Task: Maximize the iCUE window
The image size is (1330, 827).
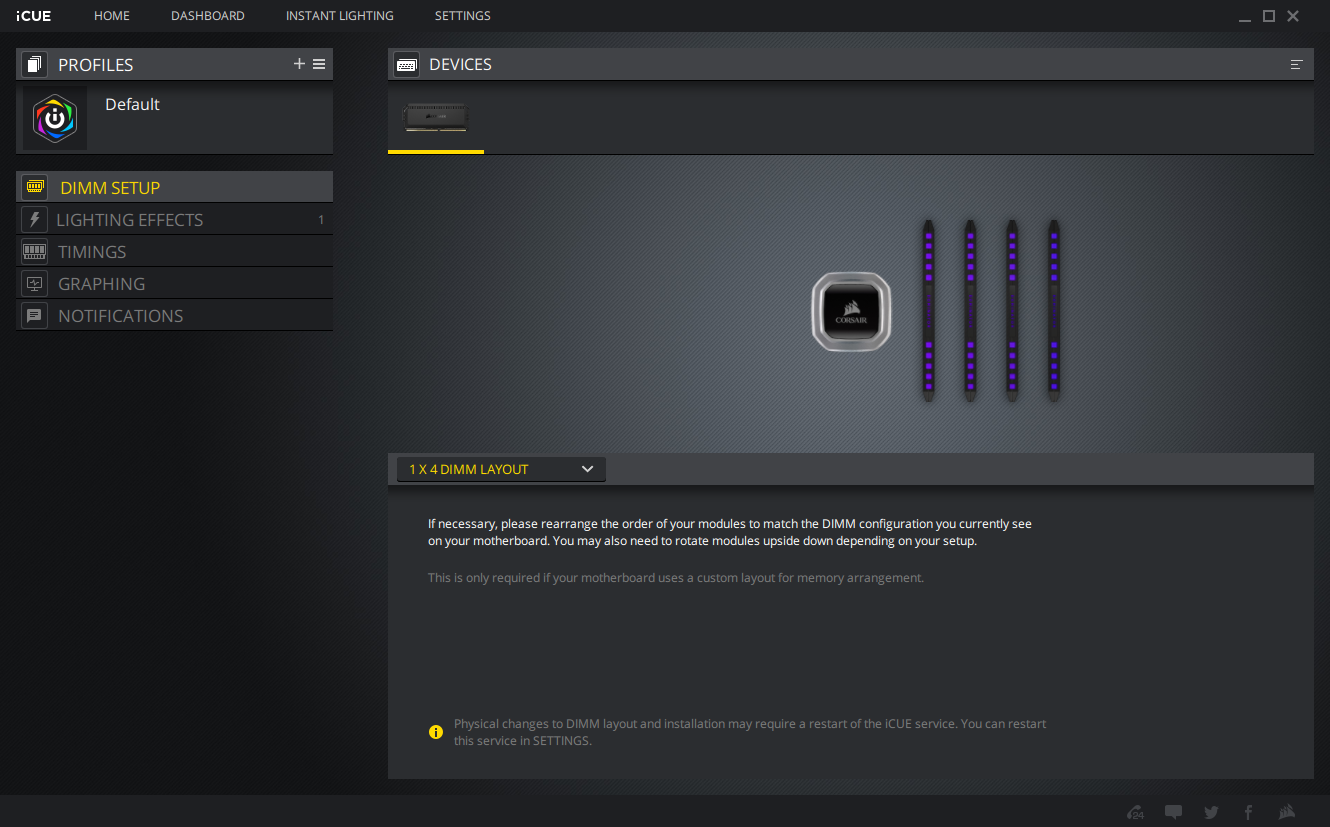Action: click(1269, 16)
